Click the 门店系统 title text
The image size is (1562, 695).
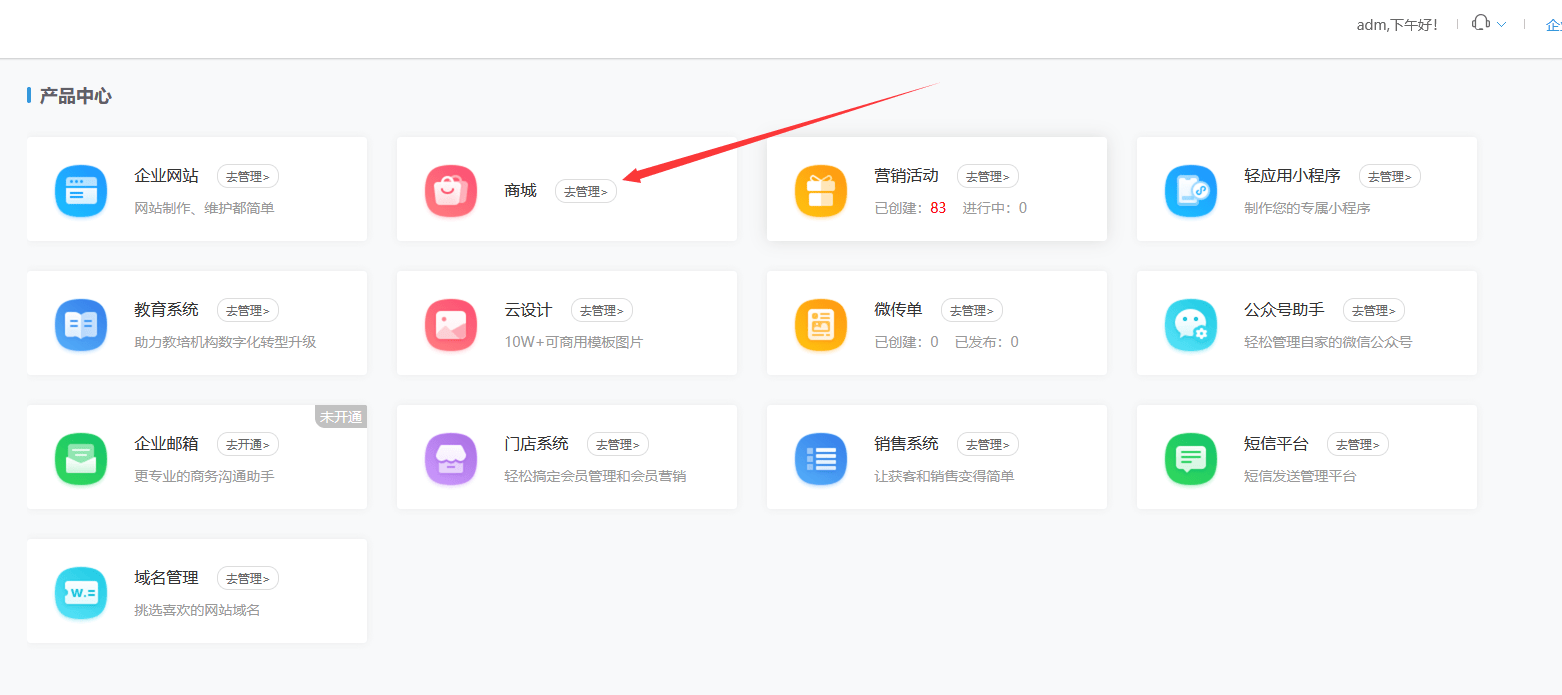coord(536,444)
